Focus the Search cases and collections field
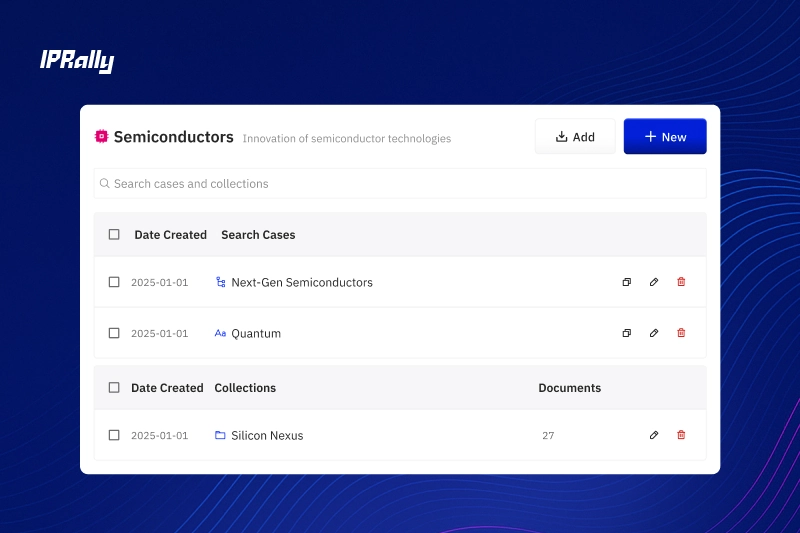 pos(400,184)
